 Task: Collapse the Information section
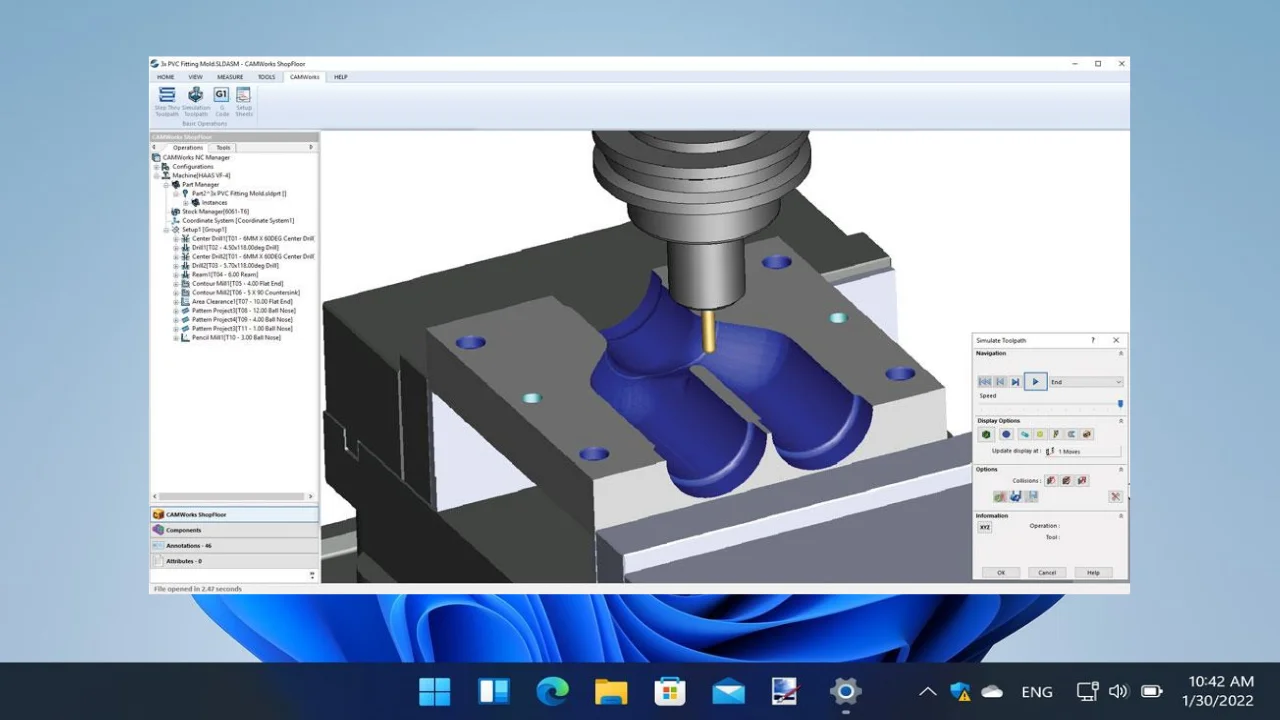tap(1120, 516)
